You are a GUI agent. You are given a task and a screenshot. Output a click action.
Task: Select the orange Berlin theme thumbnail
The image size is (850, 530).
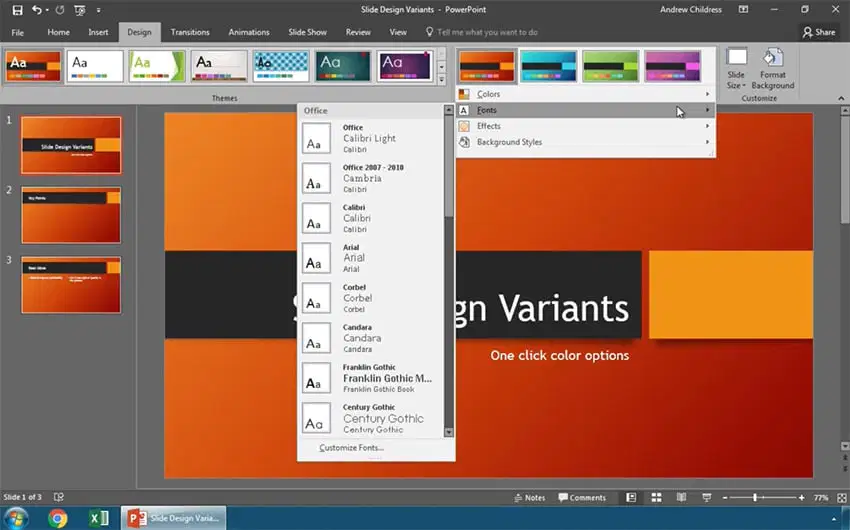point(34,66)
